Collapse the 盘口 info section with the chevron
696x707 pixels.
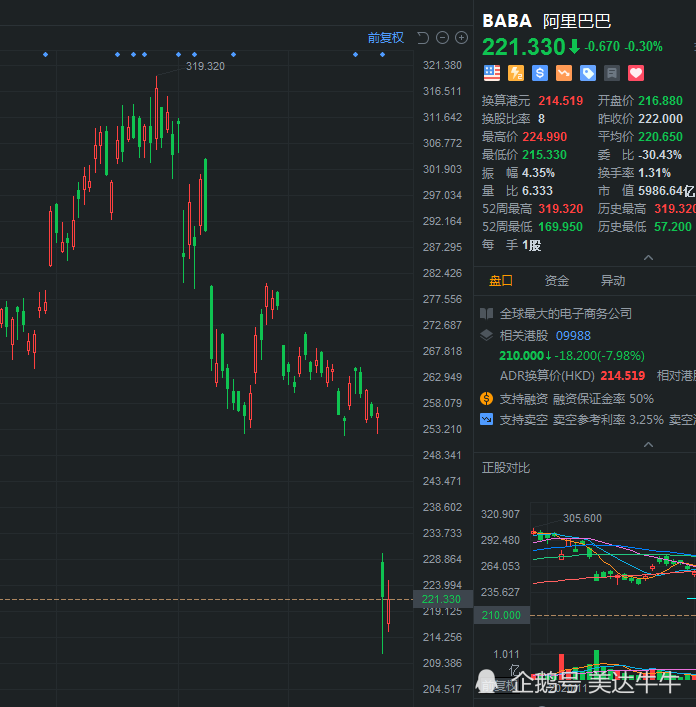coord(648,445)
